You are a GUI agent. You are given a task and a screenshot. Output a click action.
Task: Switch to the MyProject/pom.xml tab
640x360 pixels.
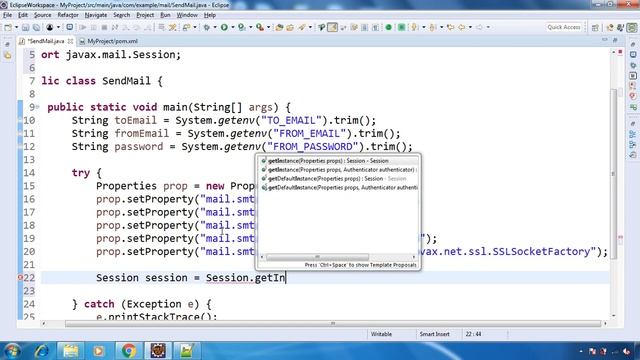(109, 41)
